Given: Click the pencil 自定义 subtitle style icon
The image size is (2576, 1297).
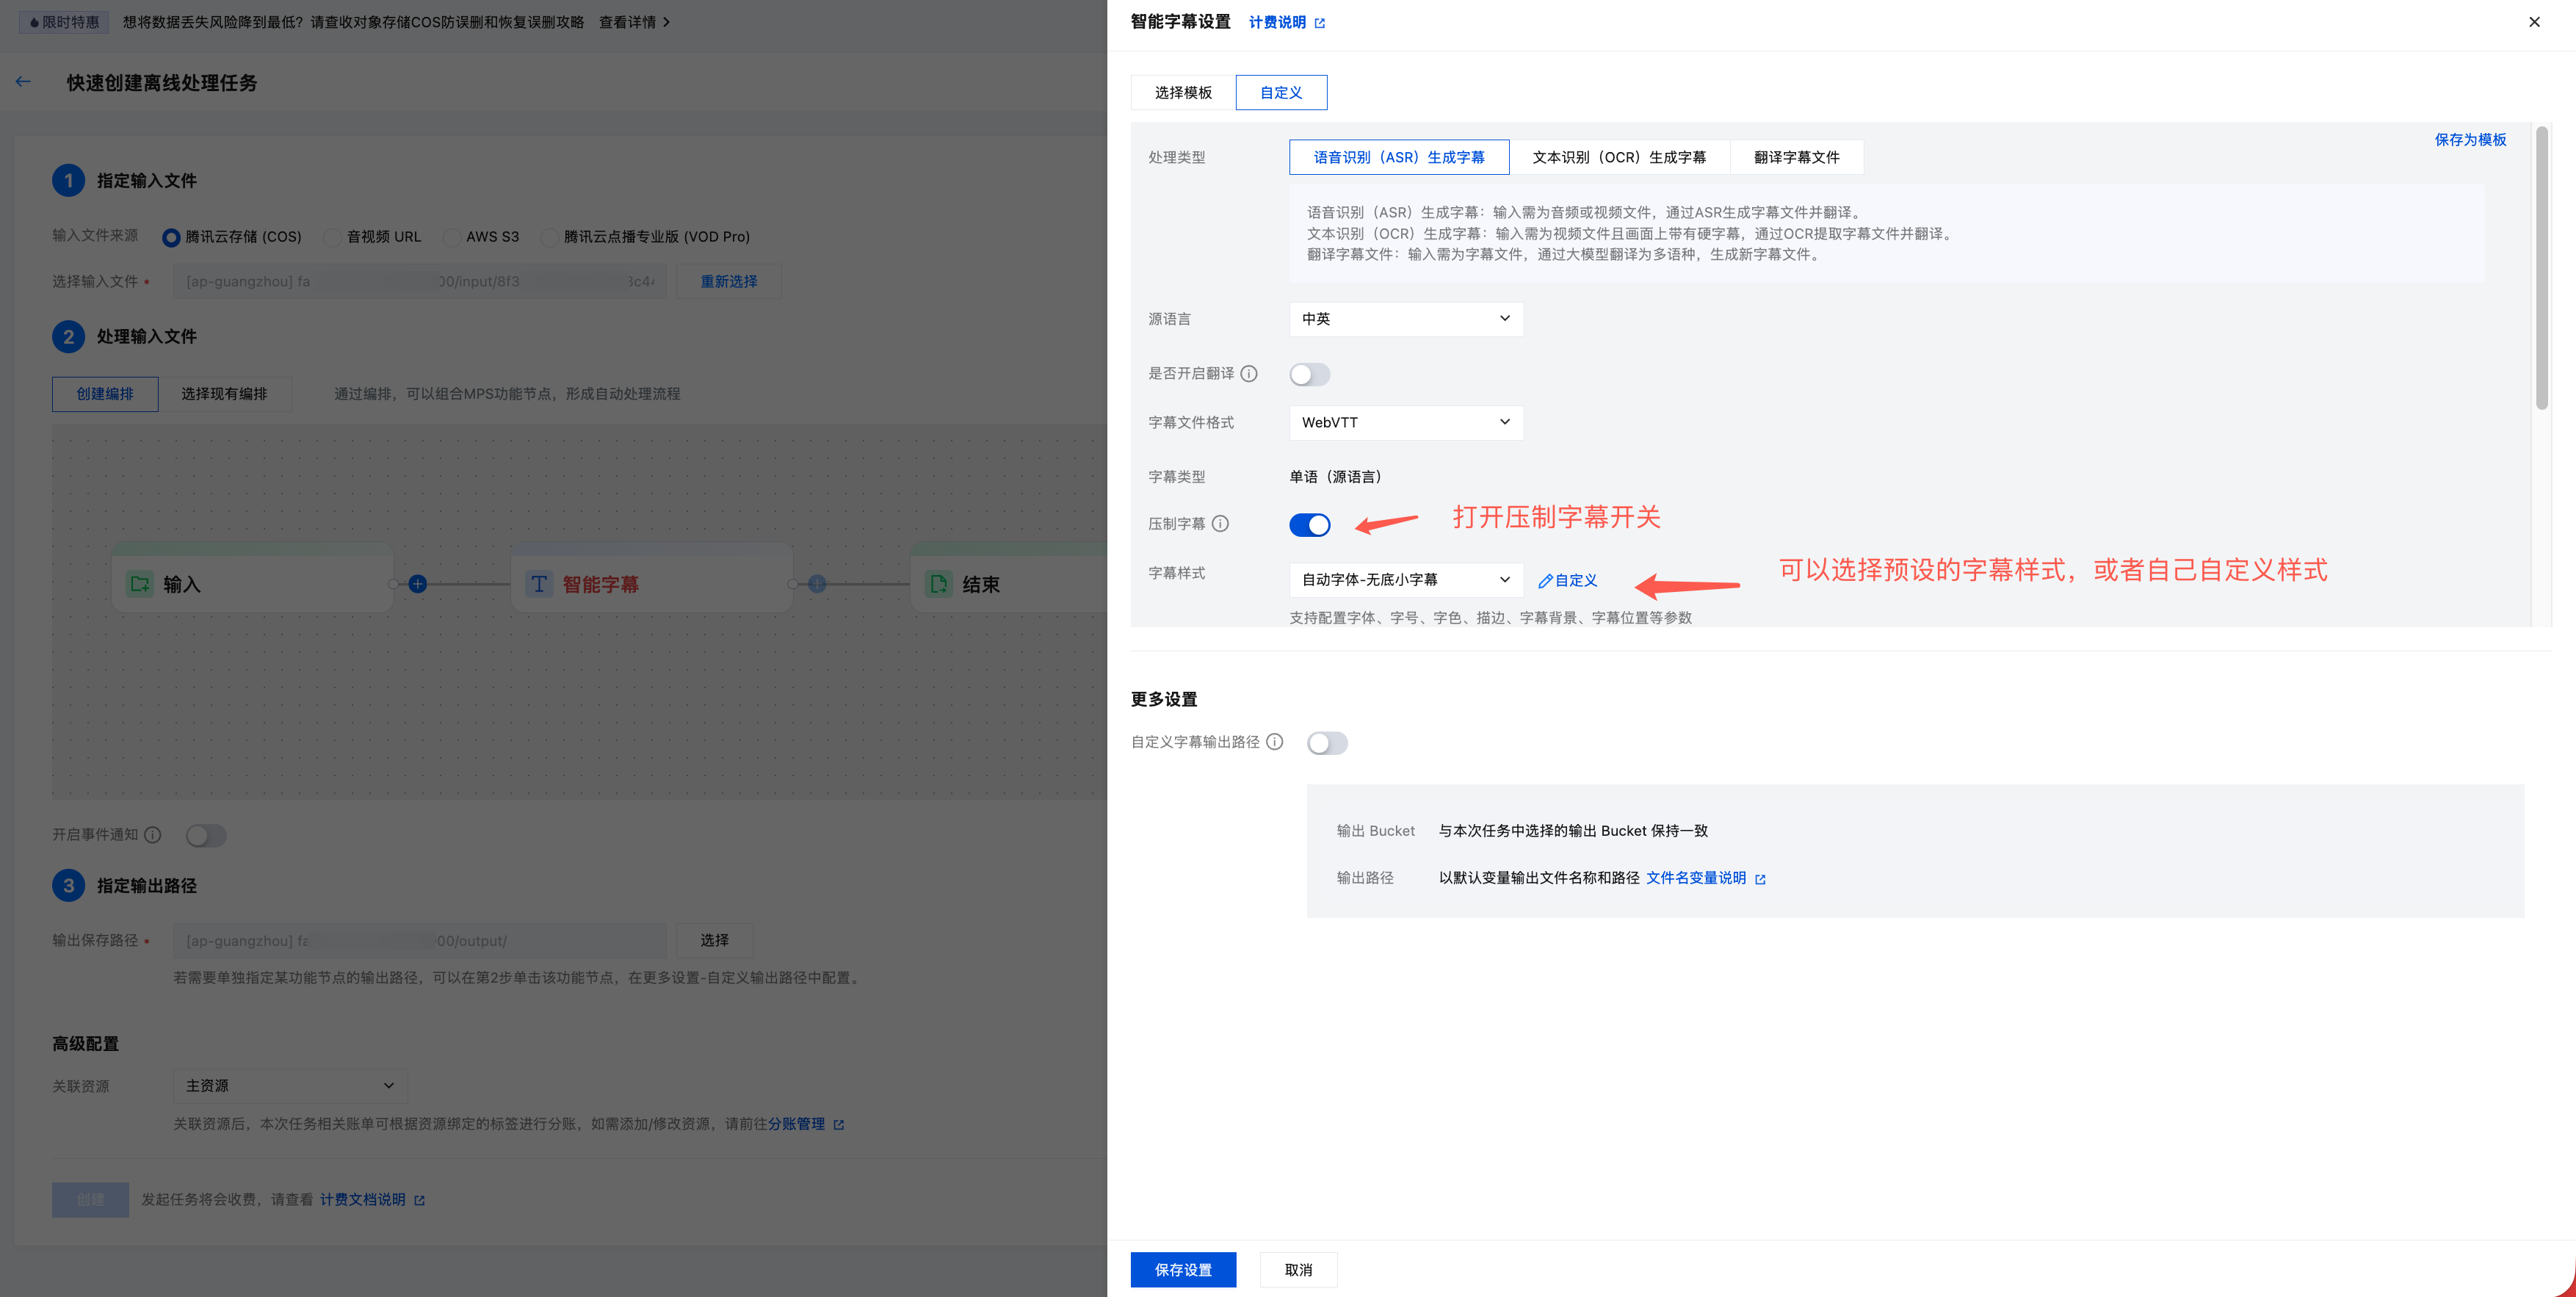Looking at the screenshot, I should [x=1546, y=581].
